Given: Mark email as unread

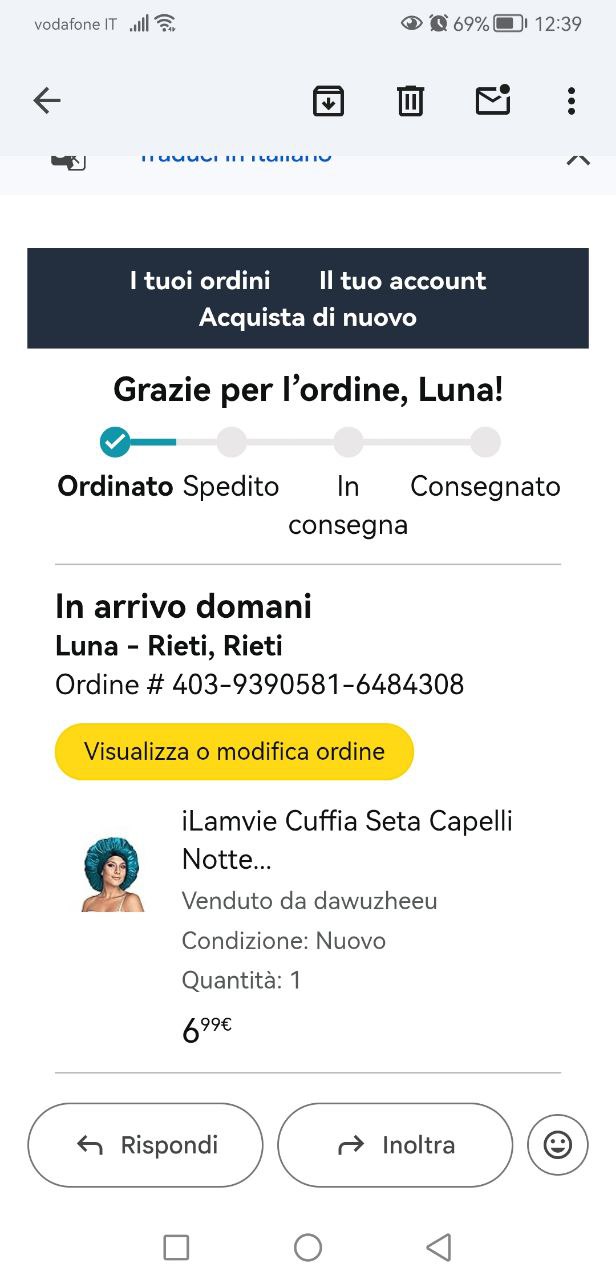Looking at the screenshot, I should 492,100.
